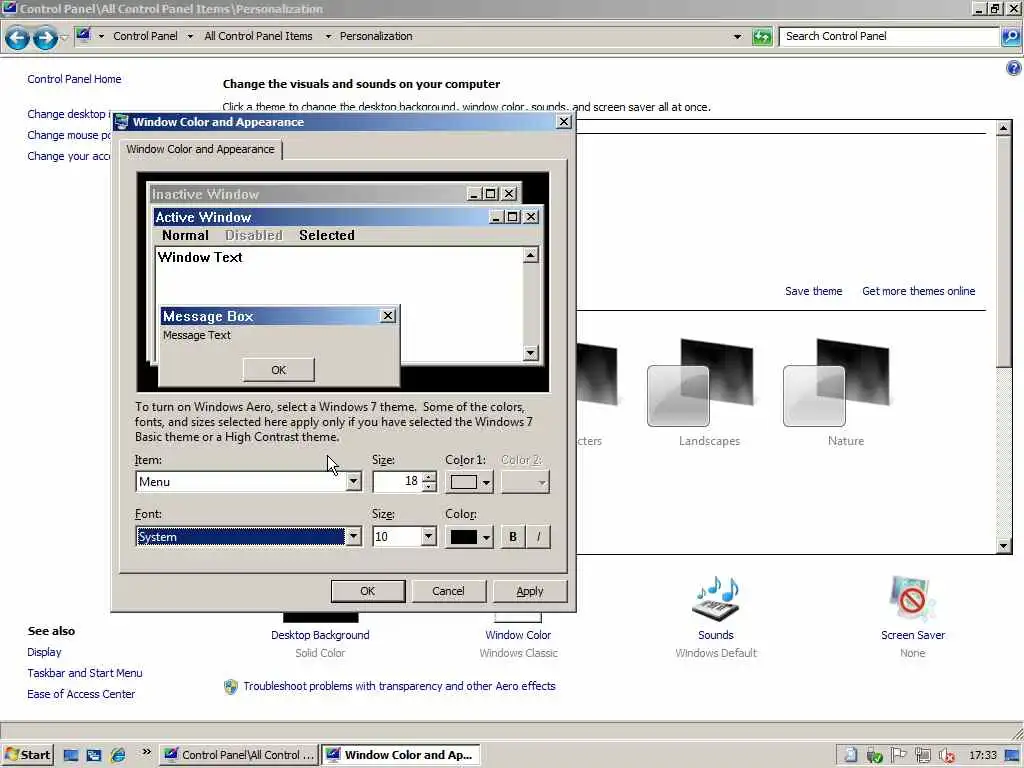Click the Save theme link
The image size is (1024, 768).
click(x=813, y=291)
